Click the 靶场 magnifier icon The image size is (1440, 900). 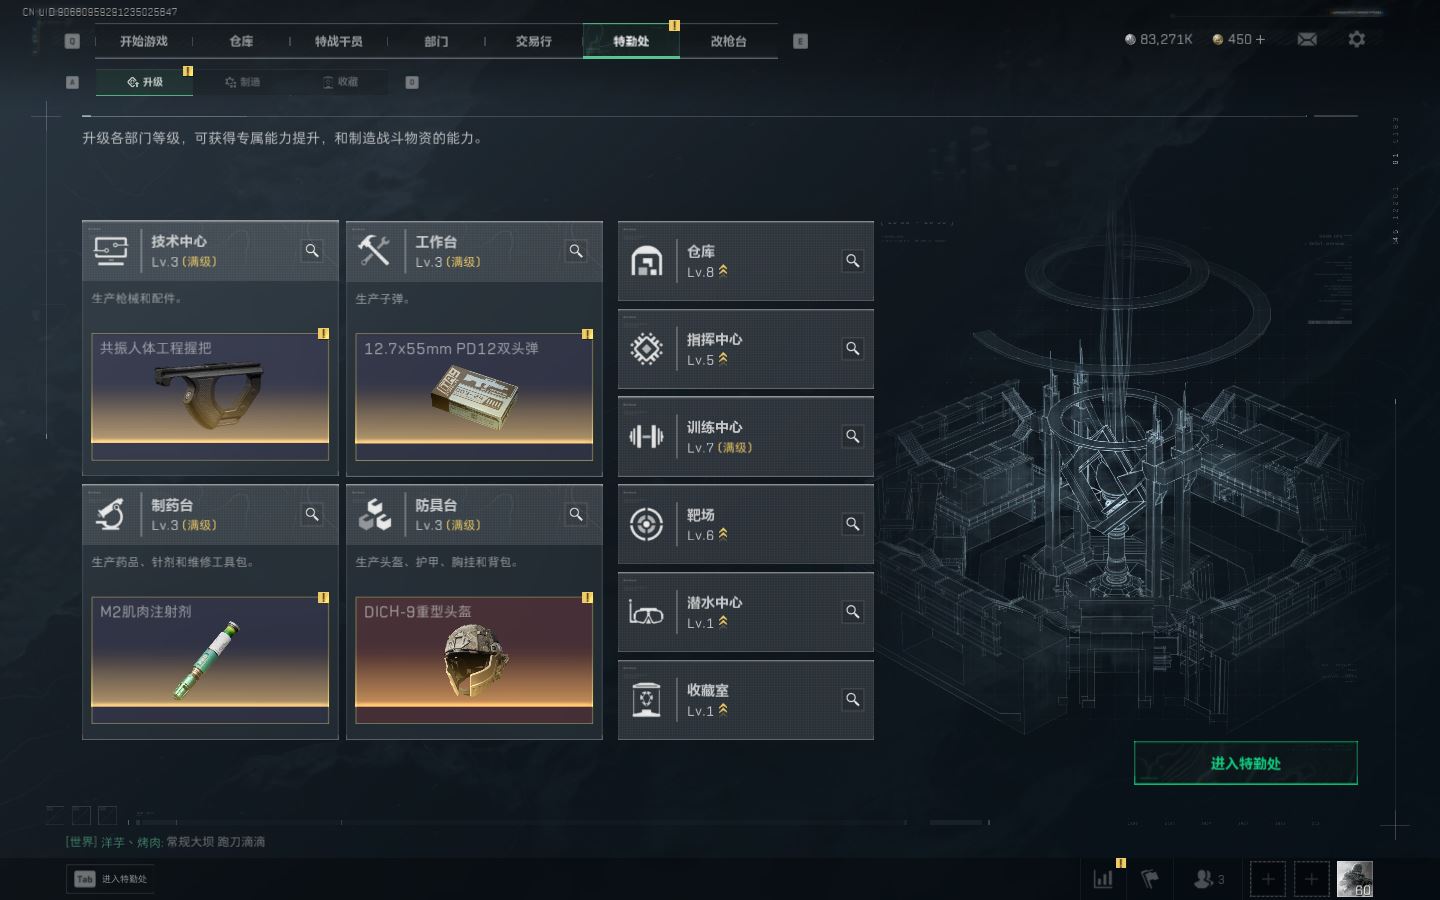click(x=853, y=524)
